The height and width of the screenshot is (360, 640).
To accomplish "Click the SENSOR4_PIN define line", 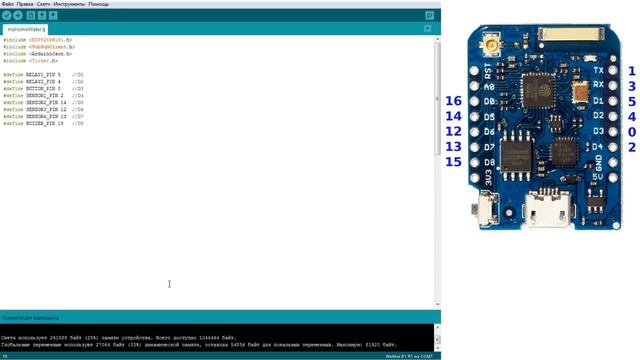I will 43,116.
